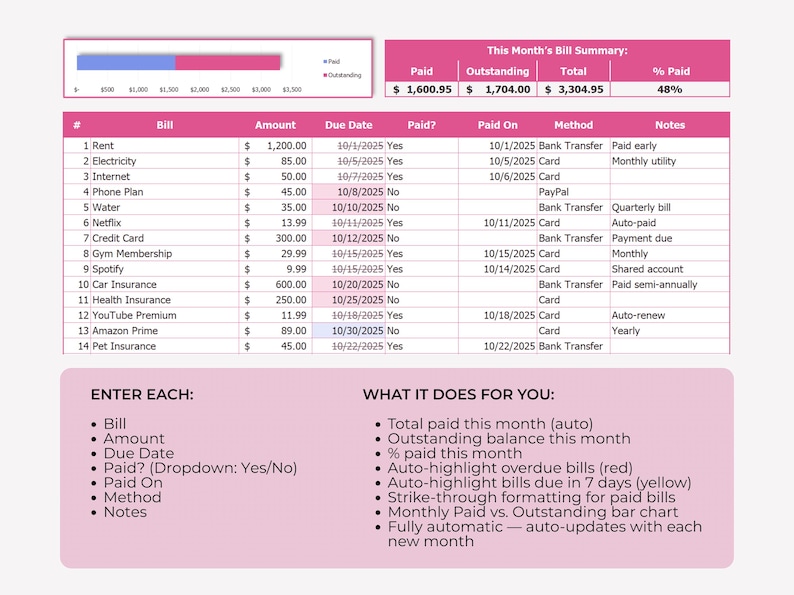Screen dimensions: 794x595
Task: Click the % Paid summary header
Action: (671, 71)
